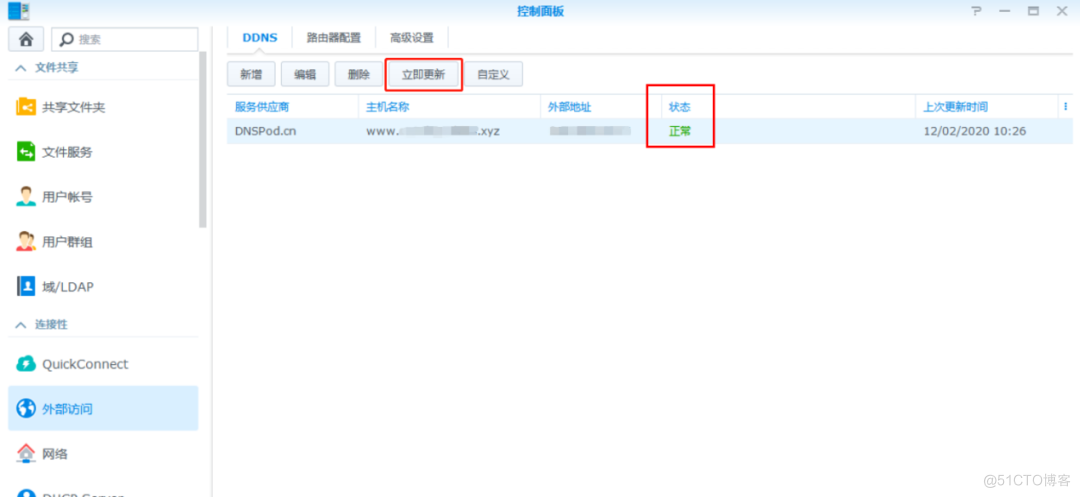Click the 共享文件夹 sidebar label
Screen dimensions: 1080x497
[x=74, y=107]
